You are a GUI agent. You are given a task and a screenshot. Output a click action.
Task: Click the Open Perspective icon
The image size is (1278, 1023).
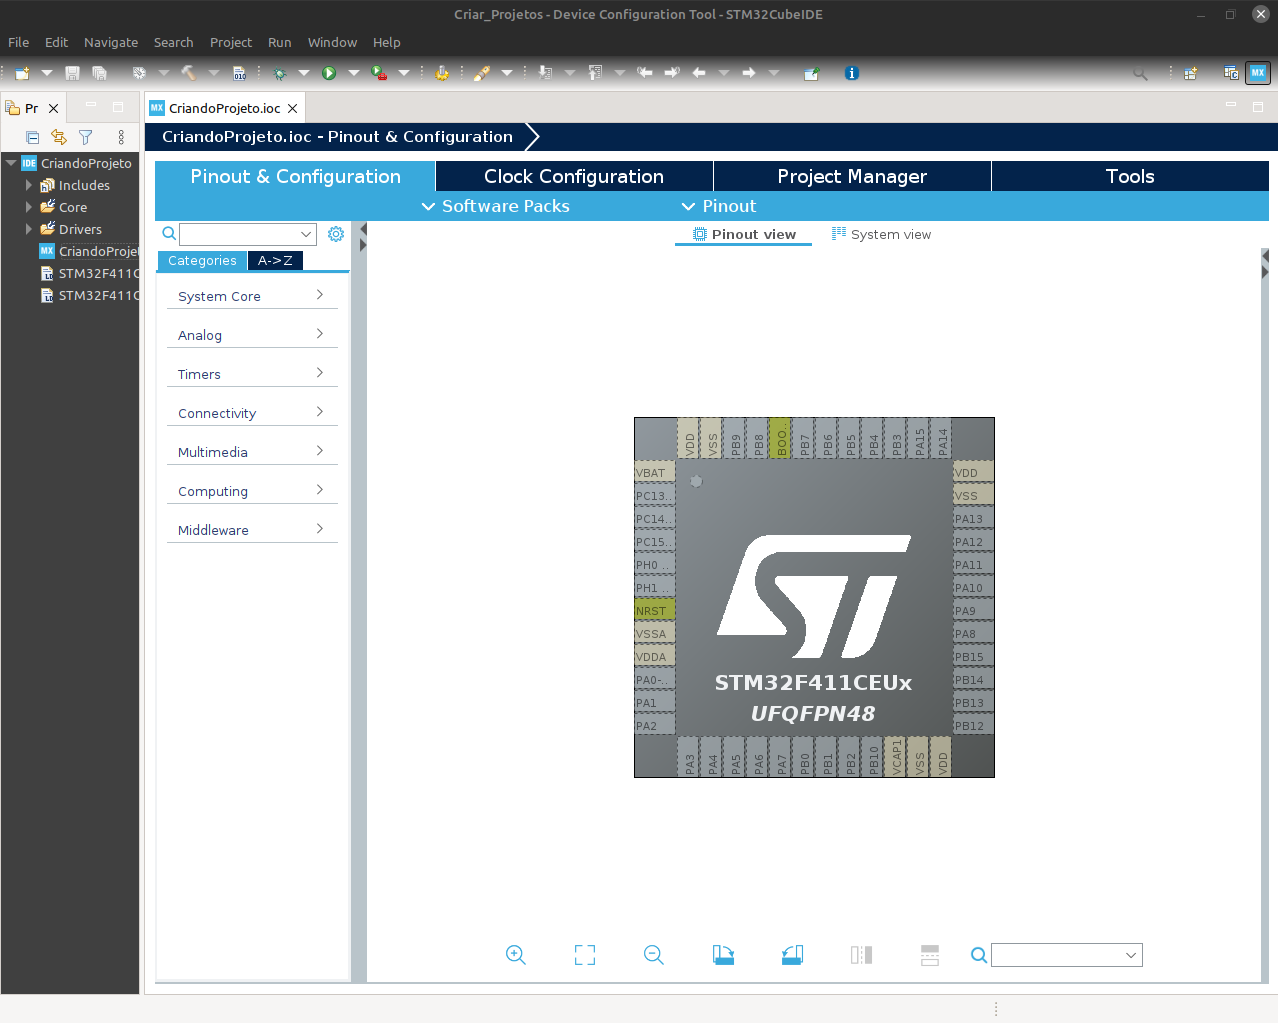(x=1191, y=73)
